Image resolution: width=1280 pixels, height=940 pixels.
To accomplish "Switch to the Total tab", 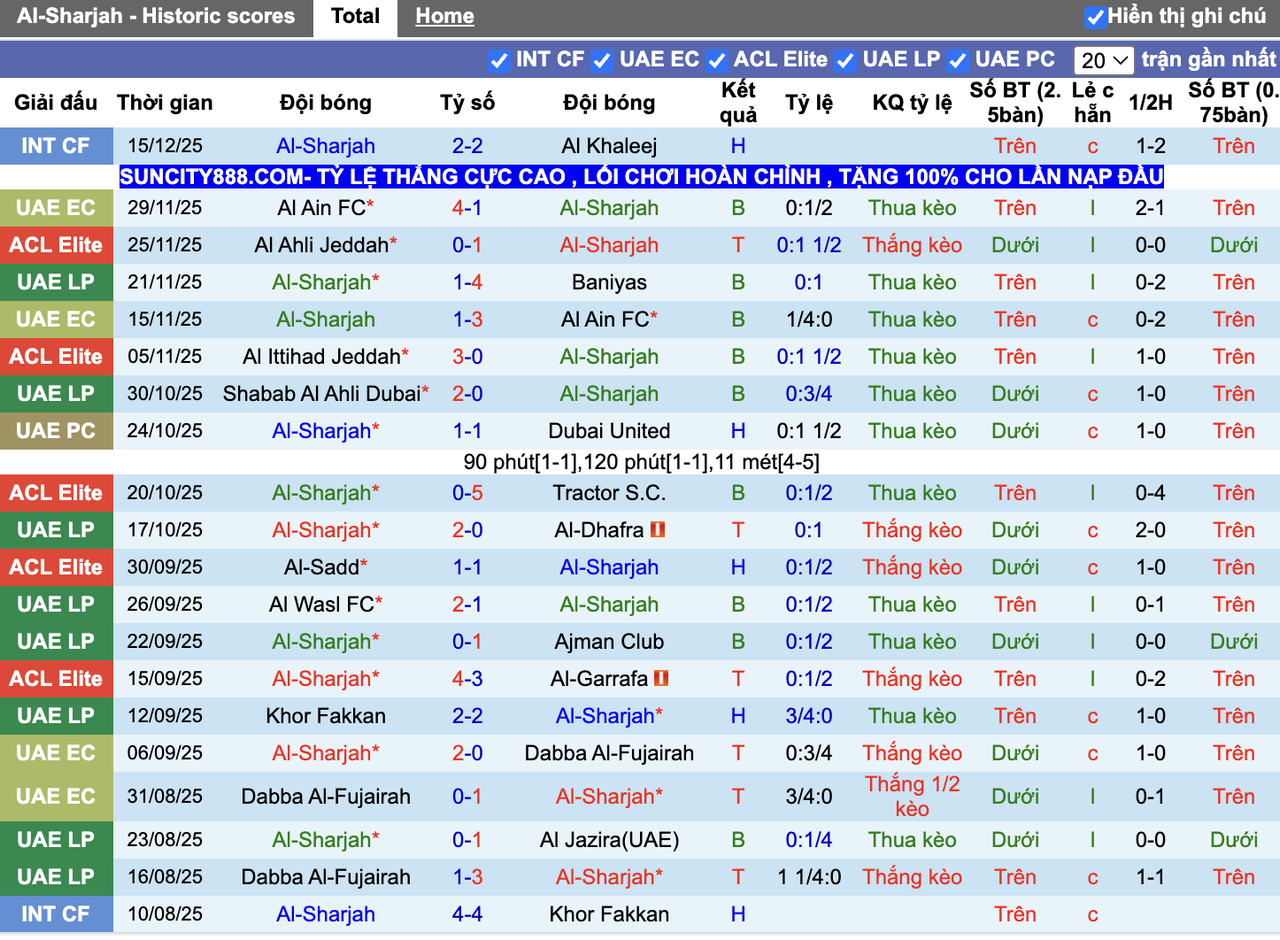I will (x=355, y=17).
